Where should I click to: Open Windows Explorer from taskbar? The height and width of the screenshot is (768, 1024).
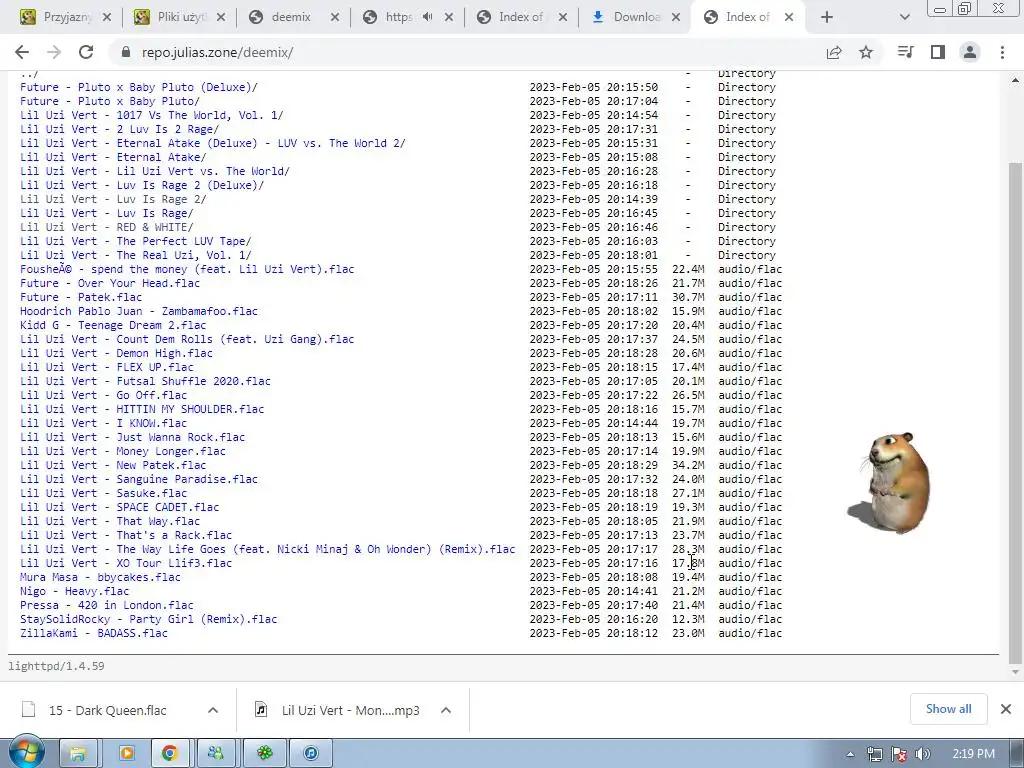(78, 753)
